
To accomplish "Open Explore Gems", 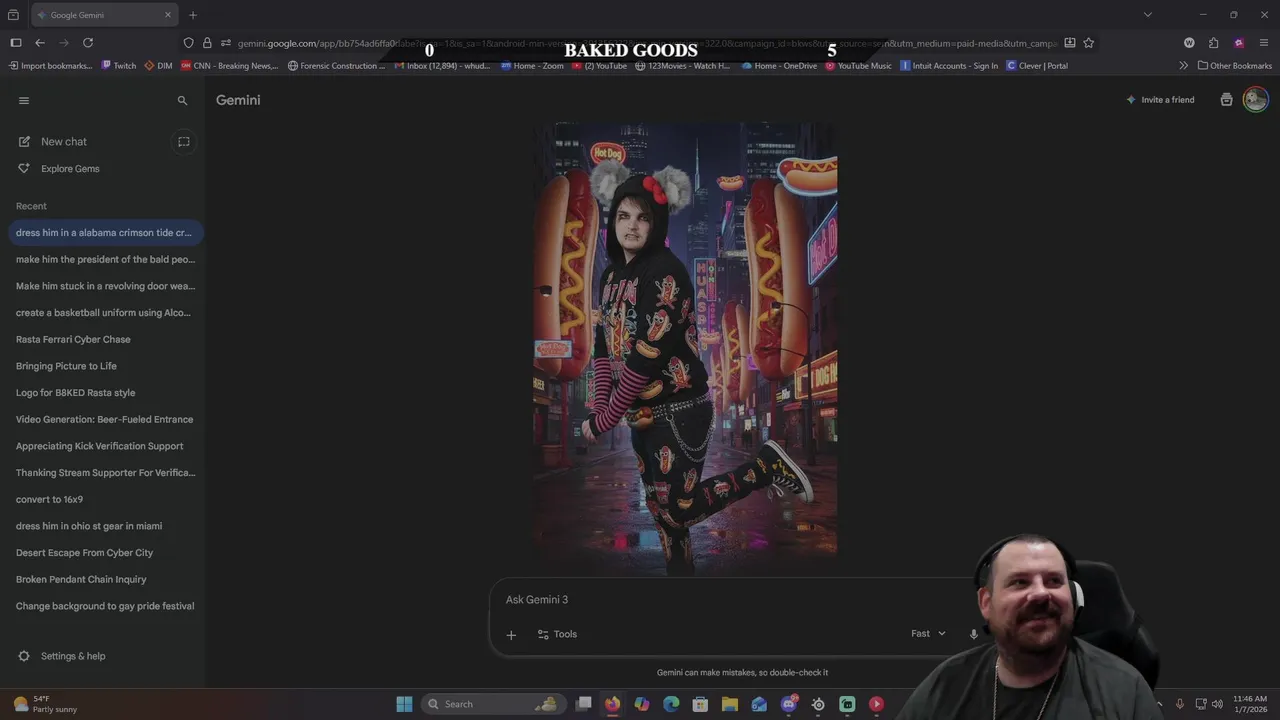I will tap(70, 169).
